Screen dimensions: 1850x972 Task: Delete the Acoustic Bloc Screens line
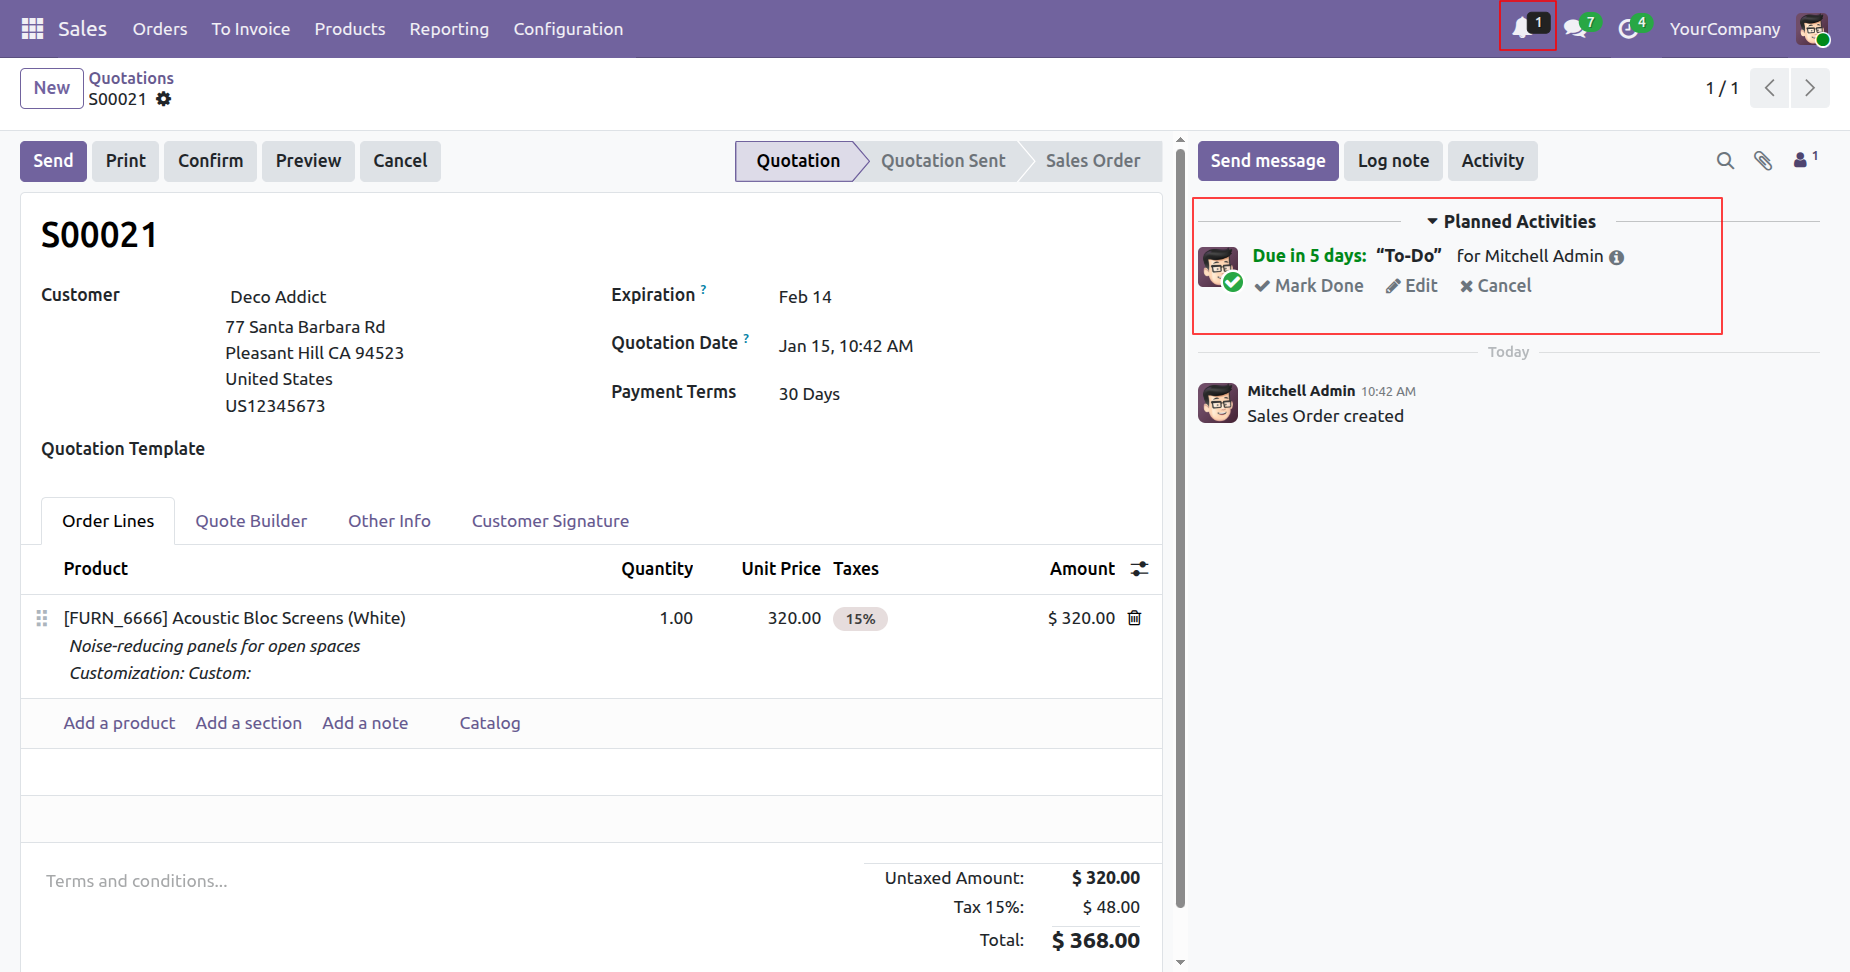(x=1134, y=618)
